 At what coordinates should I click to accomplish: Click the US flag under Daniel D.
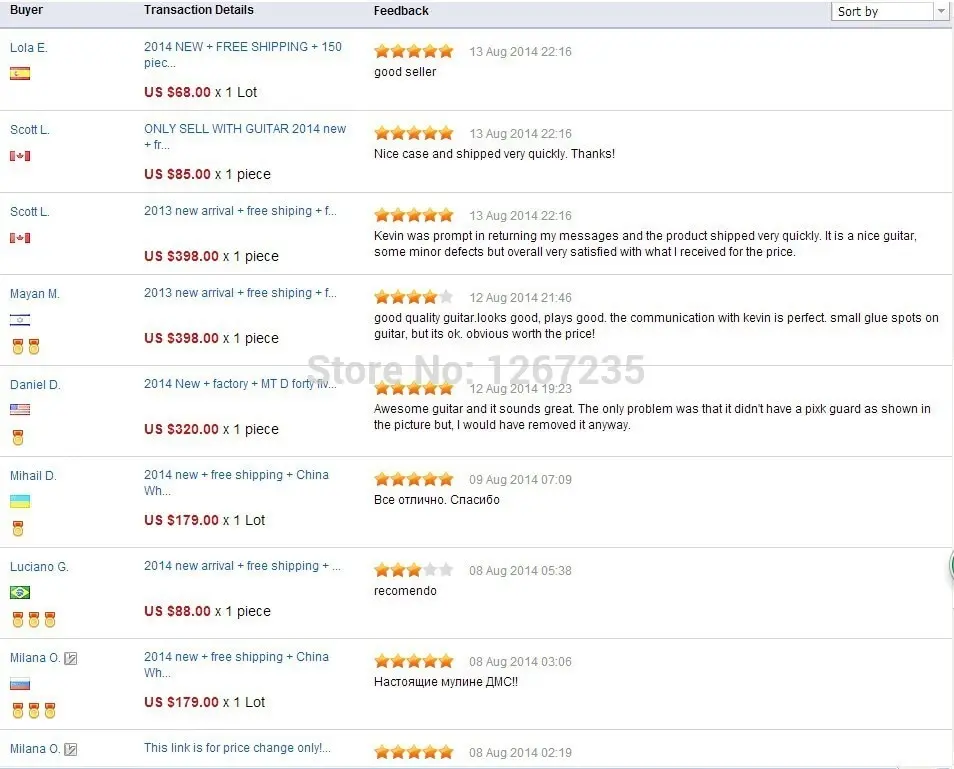pos(20,409)
